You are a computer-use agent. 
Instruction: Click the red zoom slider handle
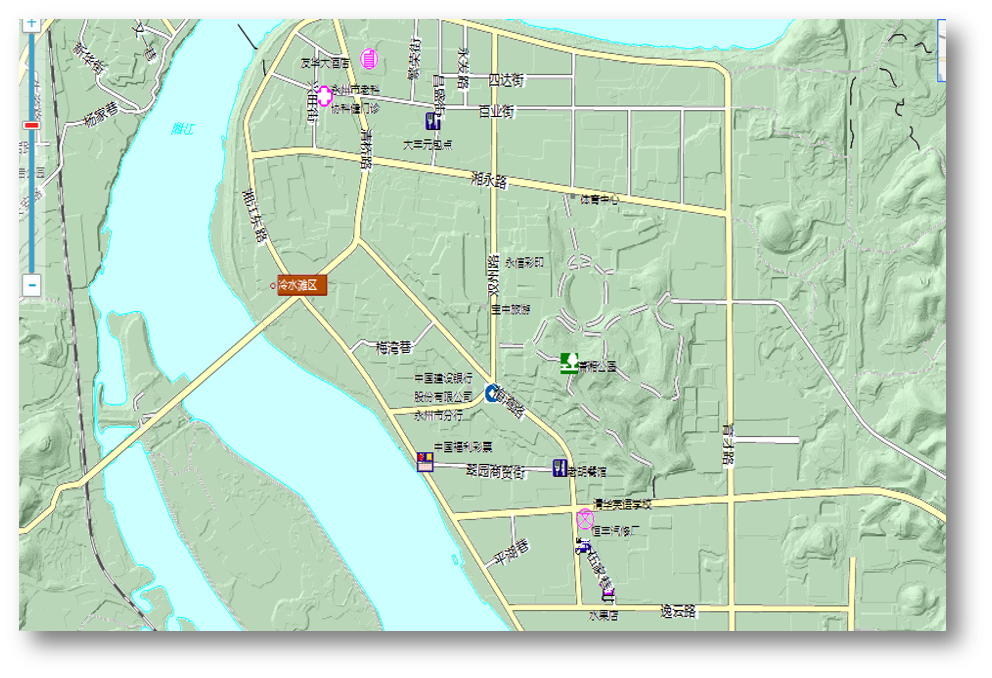point(32,125)
